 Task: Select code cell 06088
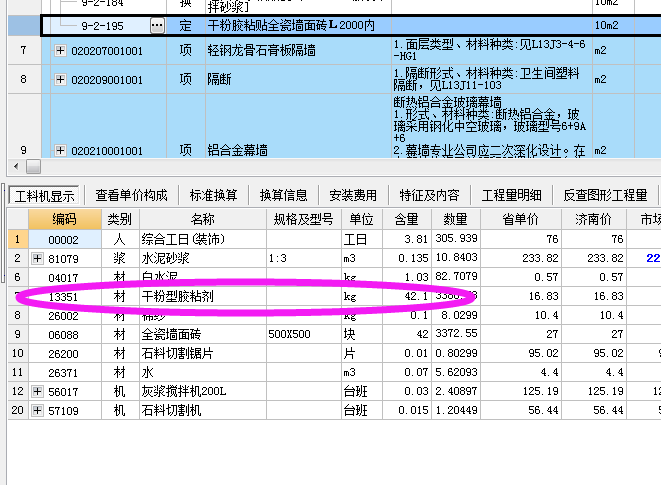65,334
